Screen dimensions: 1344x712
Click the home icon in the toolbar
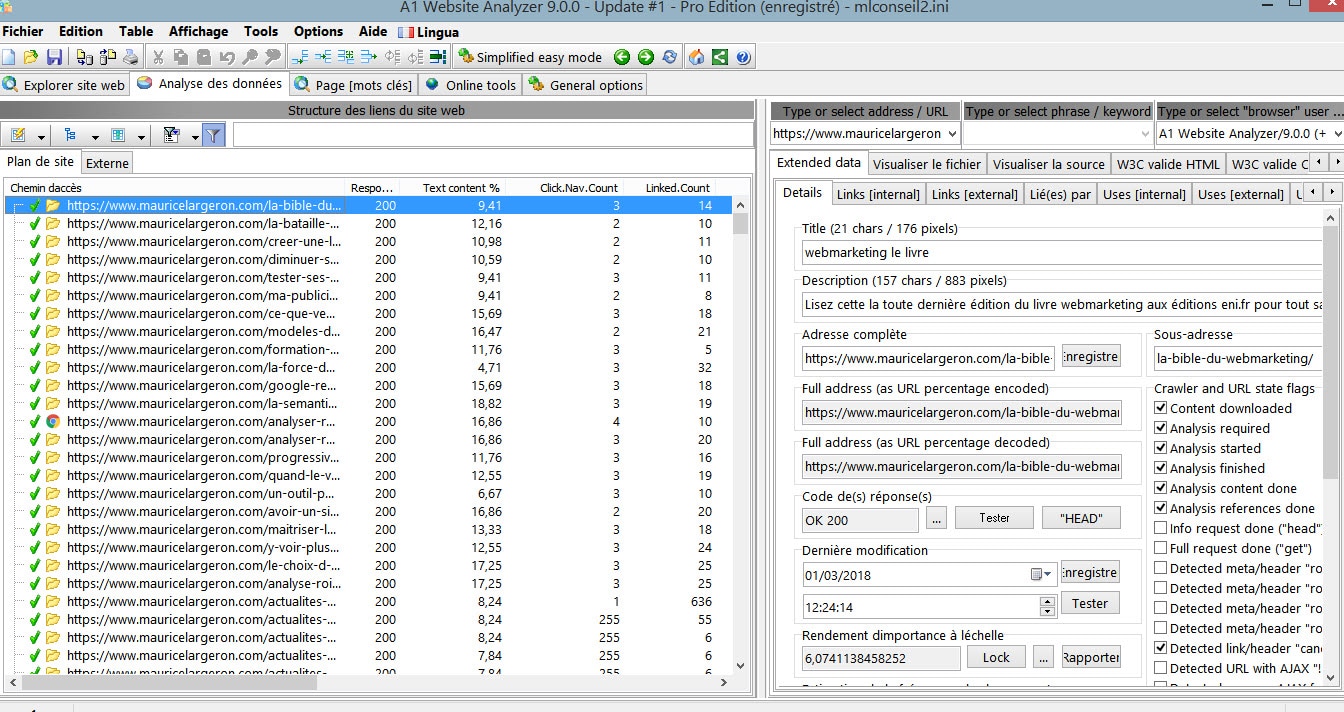[696, 57]
